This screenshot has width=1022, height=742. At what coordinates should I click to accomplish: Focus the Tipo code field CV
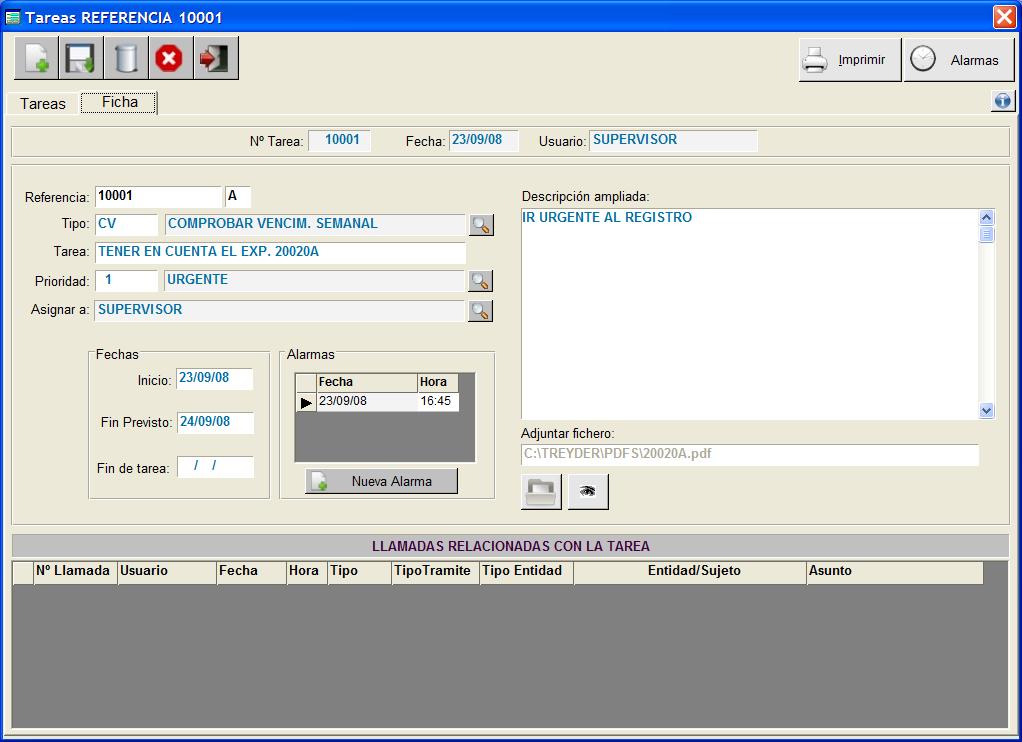tap(126, 224)
